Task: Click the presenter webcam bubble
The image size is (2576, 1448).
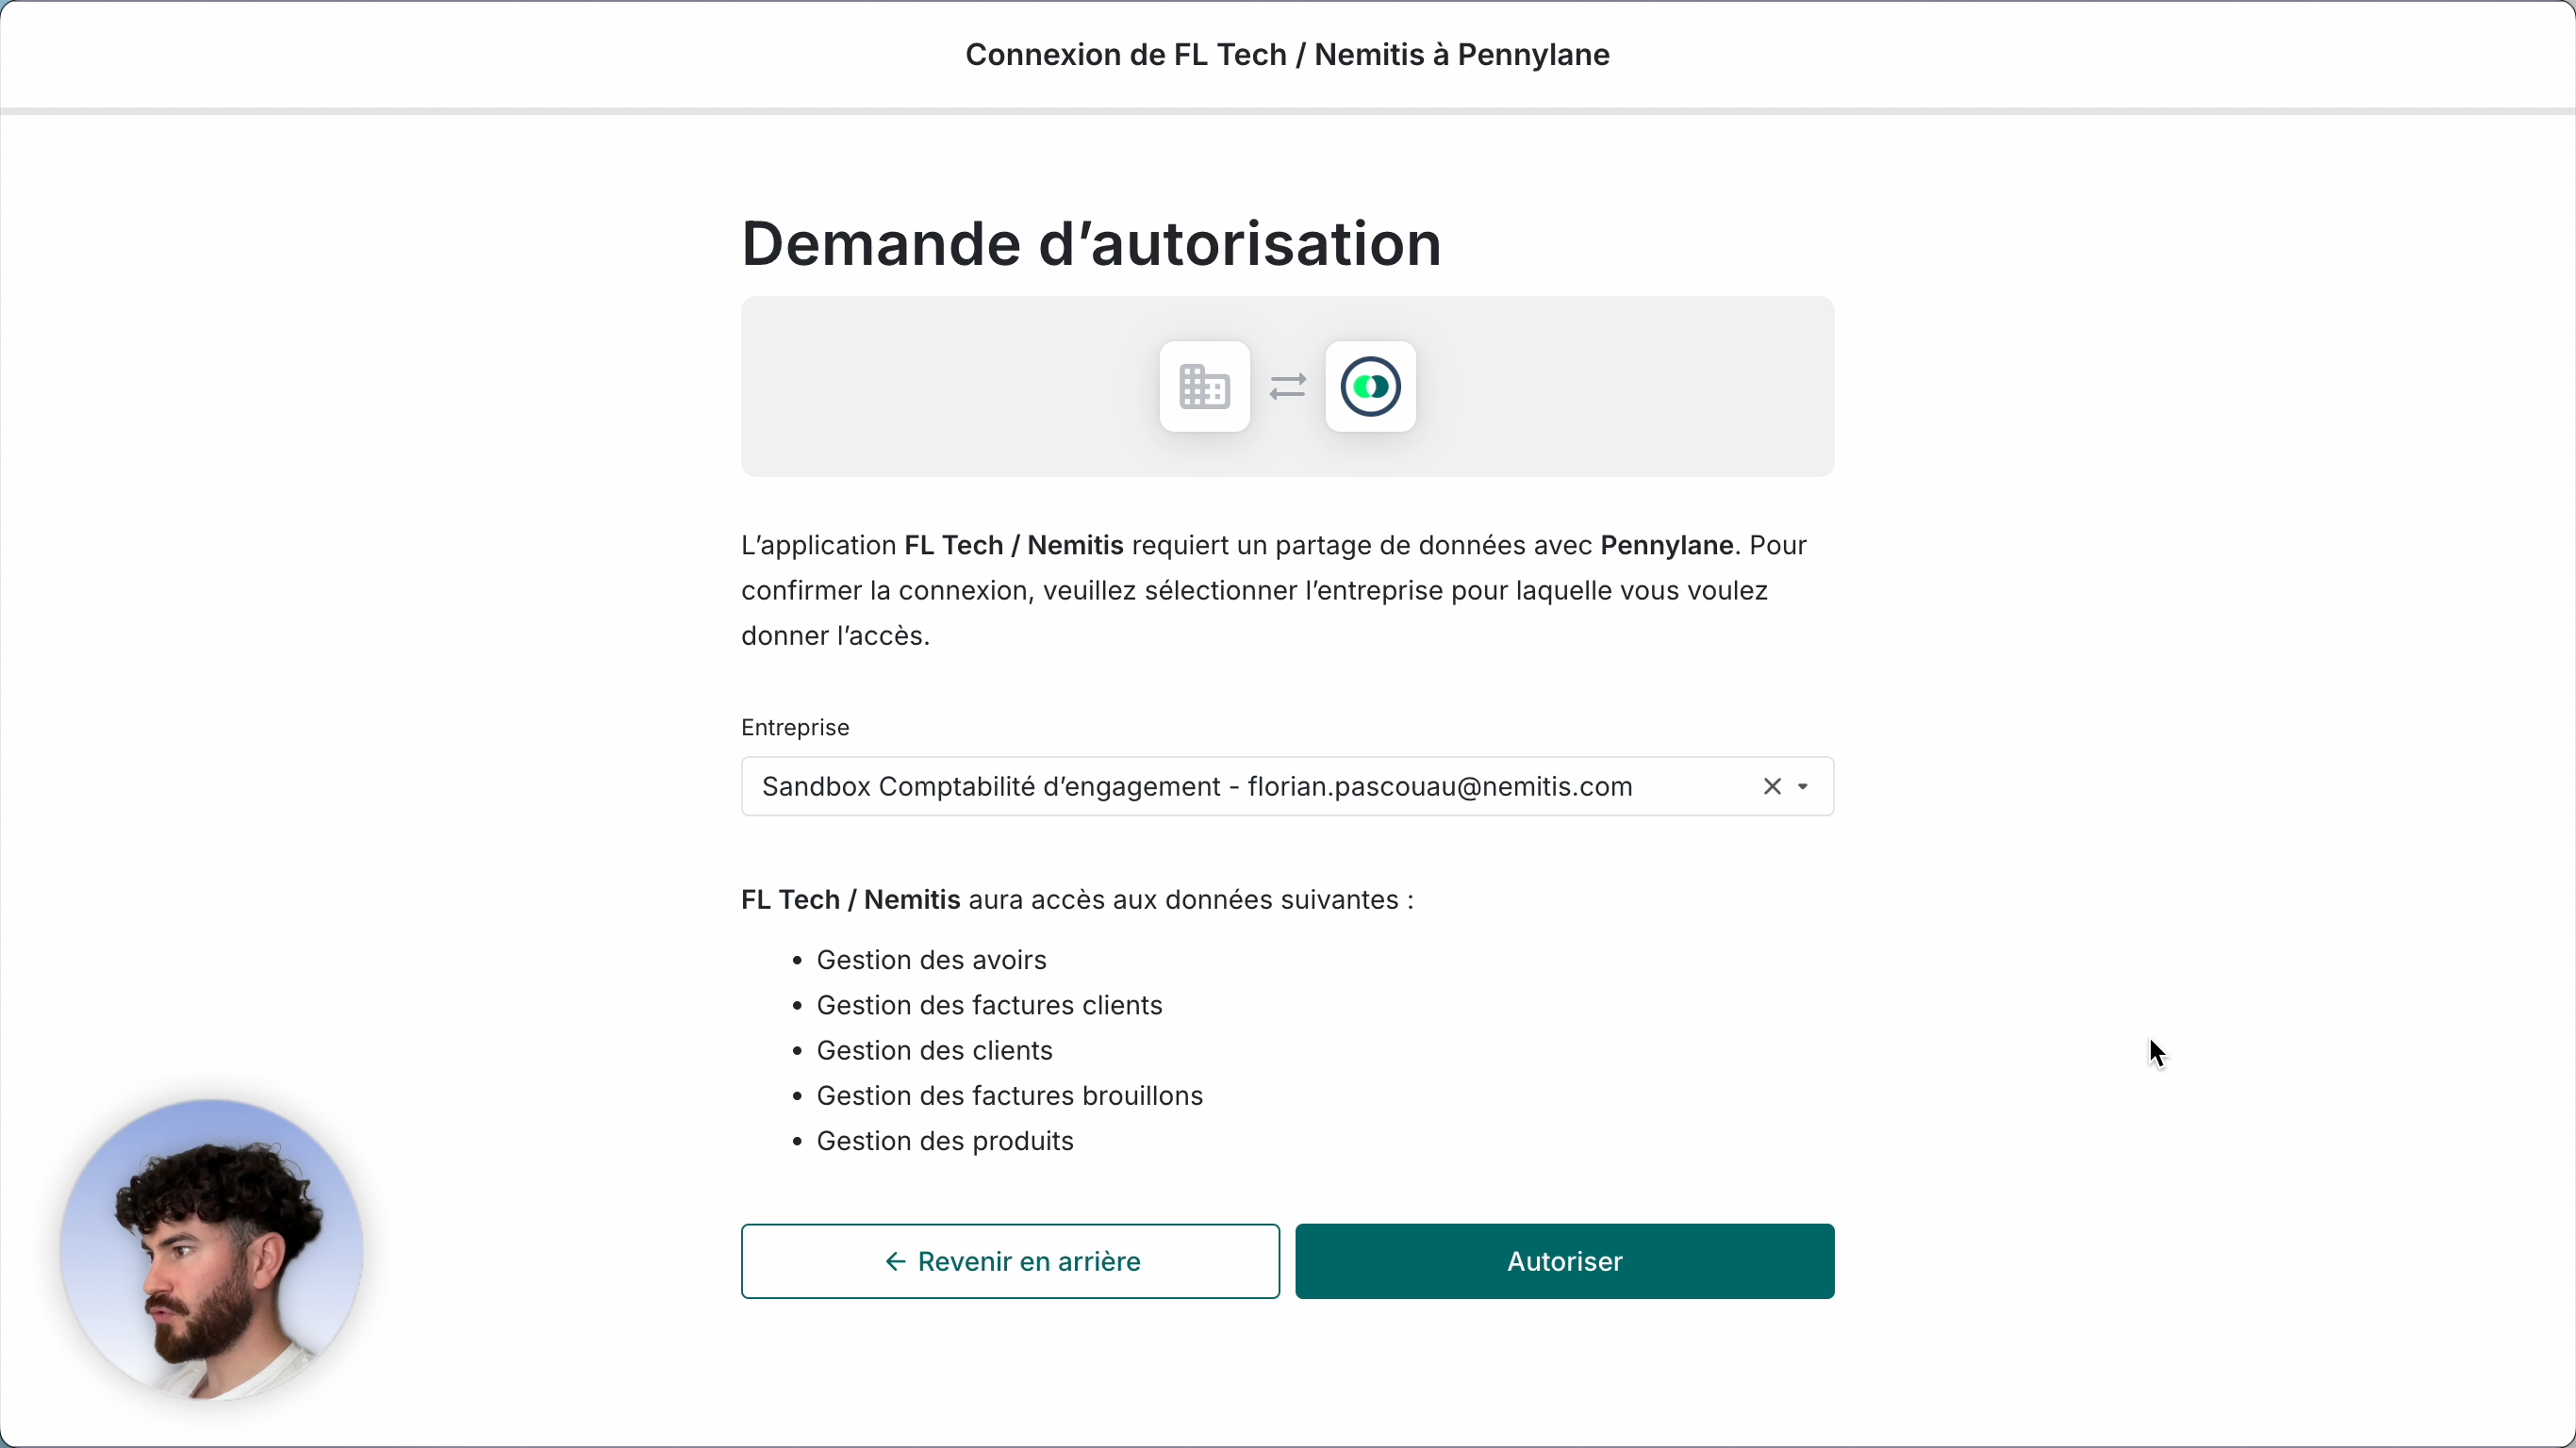Action: 212,1249
